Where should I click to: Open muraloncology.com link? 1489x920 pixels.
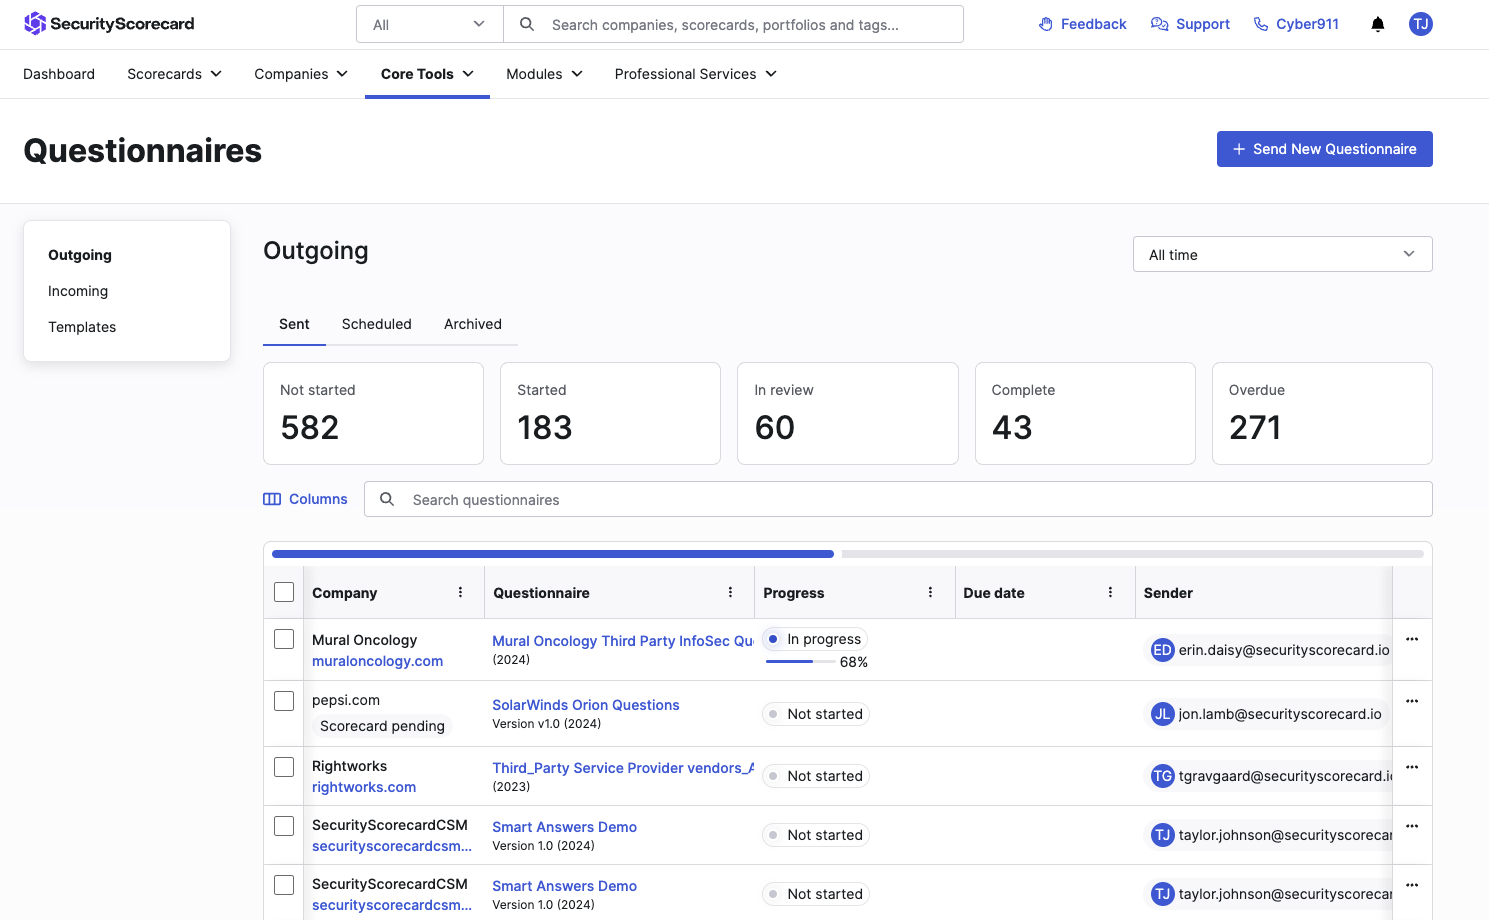[x=377, y=661]
